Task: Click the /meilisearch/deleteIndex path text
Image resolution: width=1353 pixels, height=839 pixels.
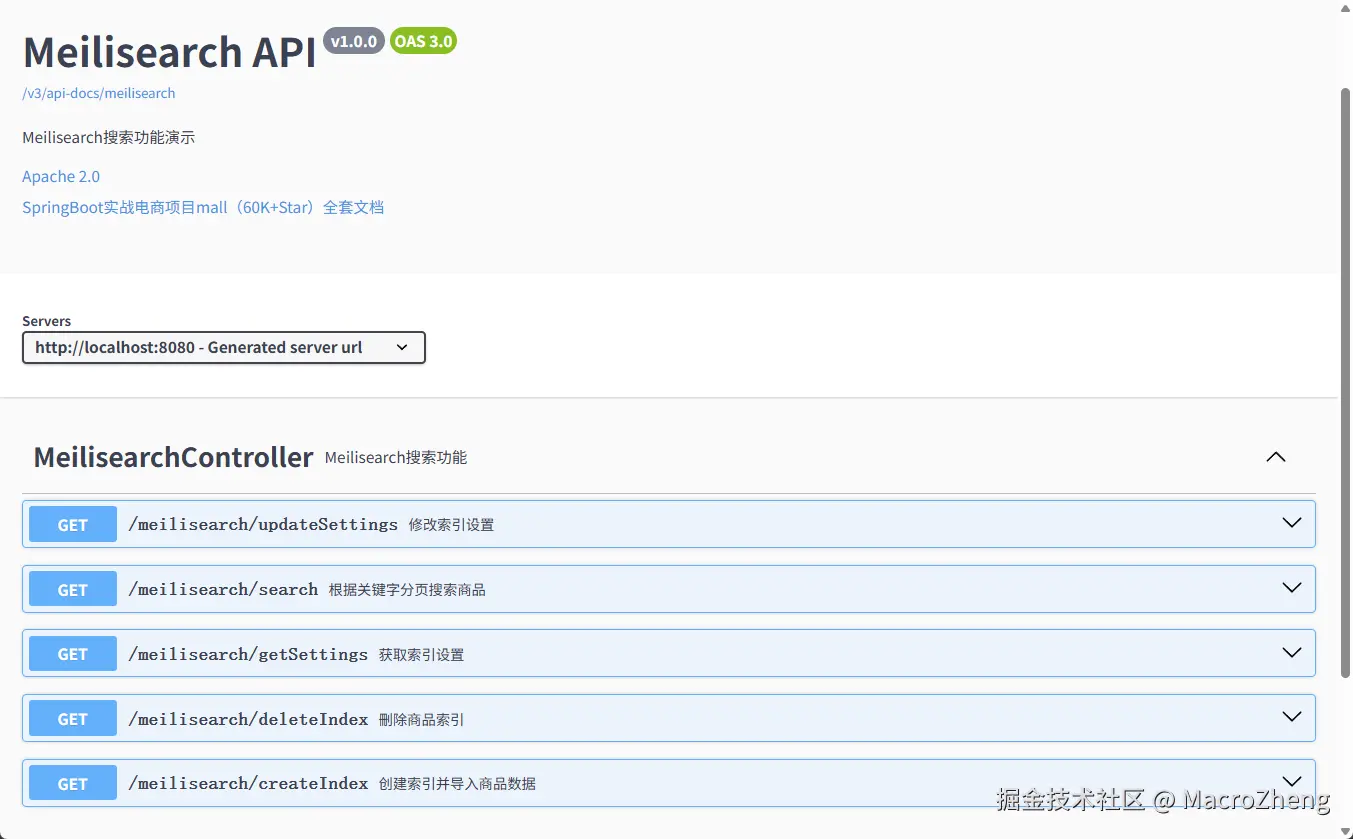Action: pos(248,719)
